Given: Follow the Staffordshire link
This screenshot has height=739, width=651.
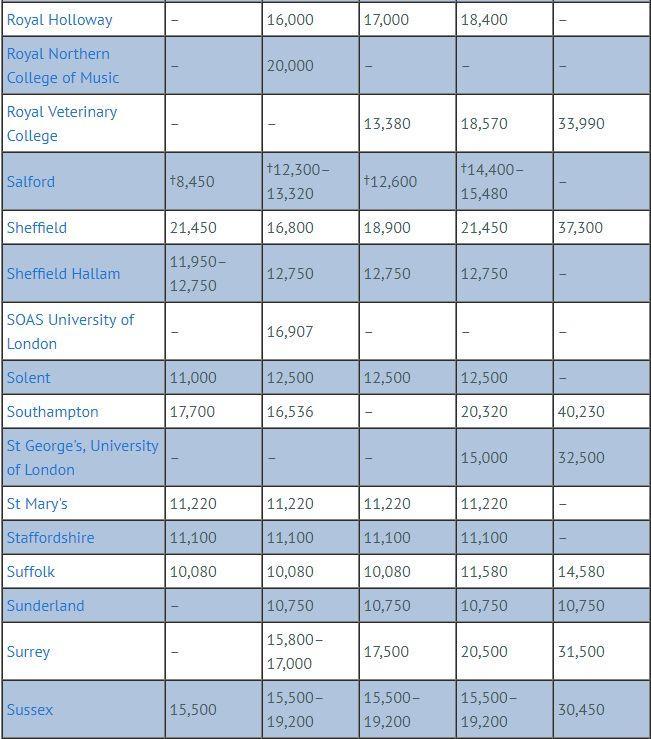Looking at the screenshot, I should 50,537.
